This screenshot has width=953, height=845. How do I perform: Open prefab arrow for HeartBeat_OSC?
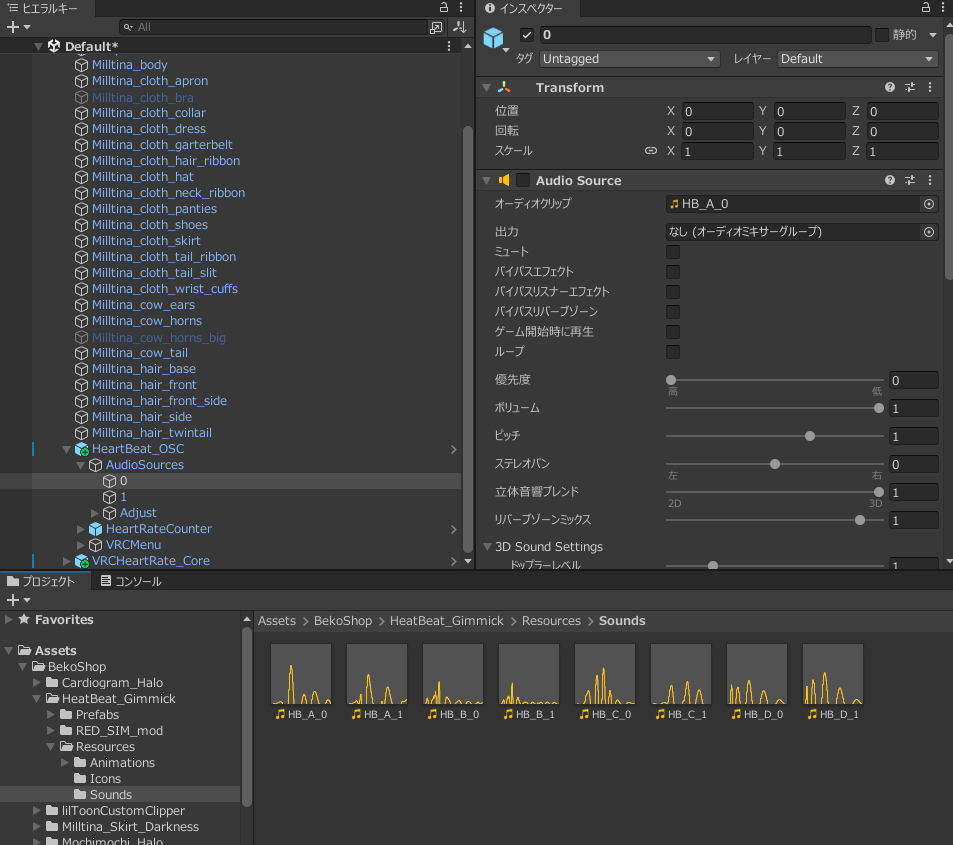click(x=453, y=449)
